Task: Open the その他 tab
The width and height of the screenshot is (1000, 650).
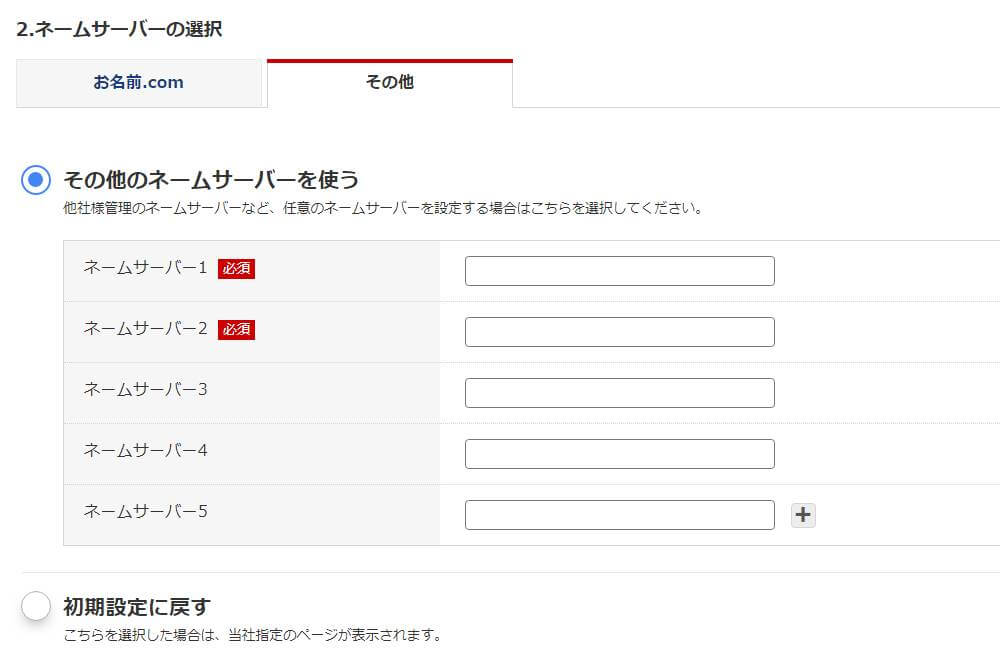Action: coord(390,83)
